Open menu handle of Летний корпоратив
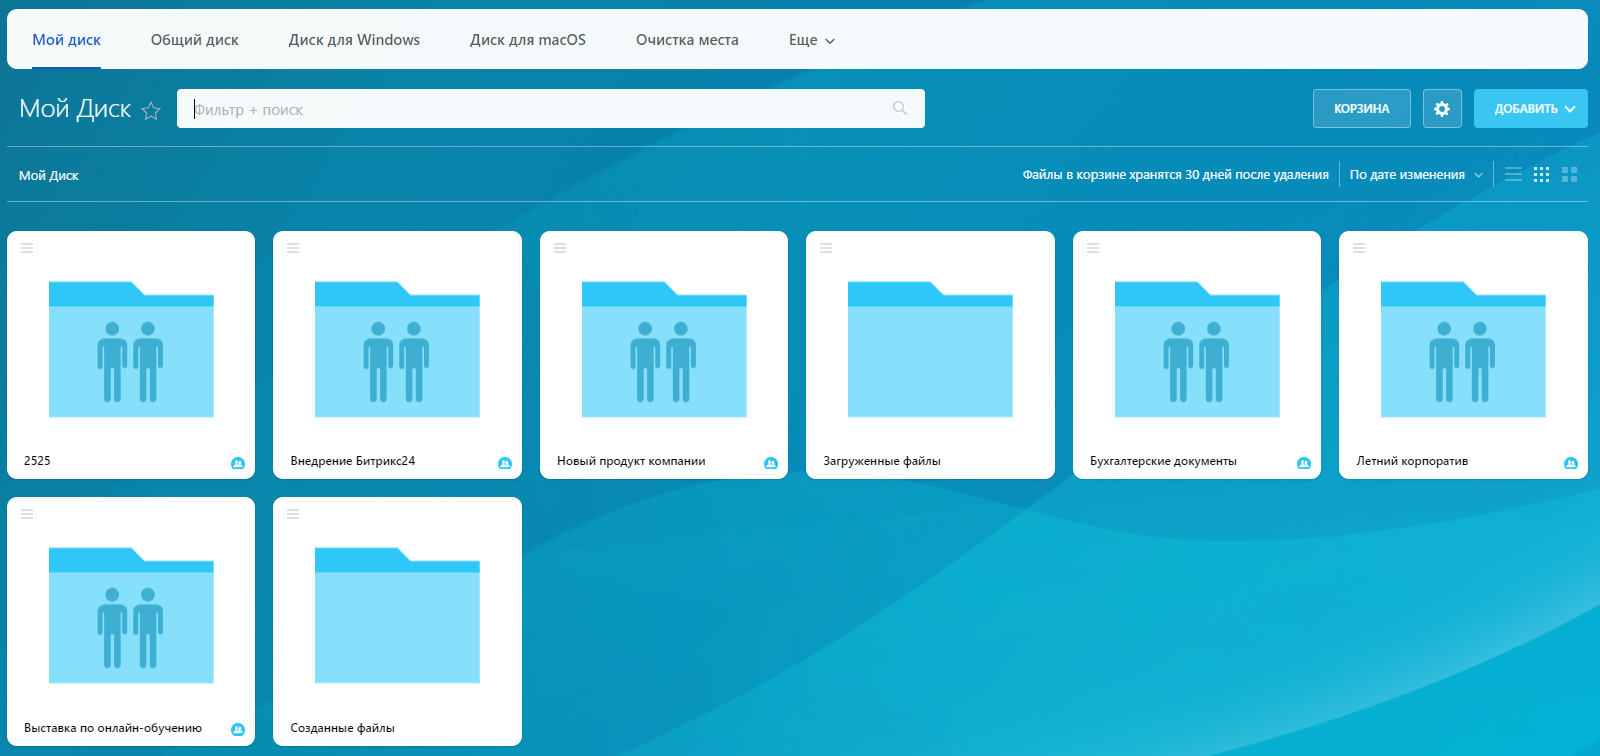This screenshot has width=1600, height=756. (1359, 248)
